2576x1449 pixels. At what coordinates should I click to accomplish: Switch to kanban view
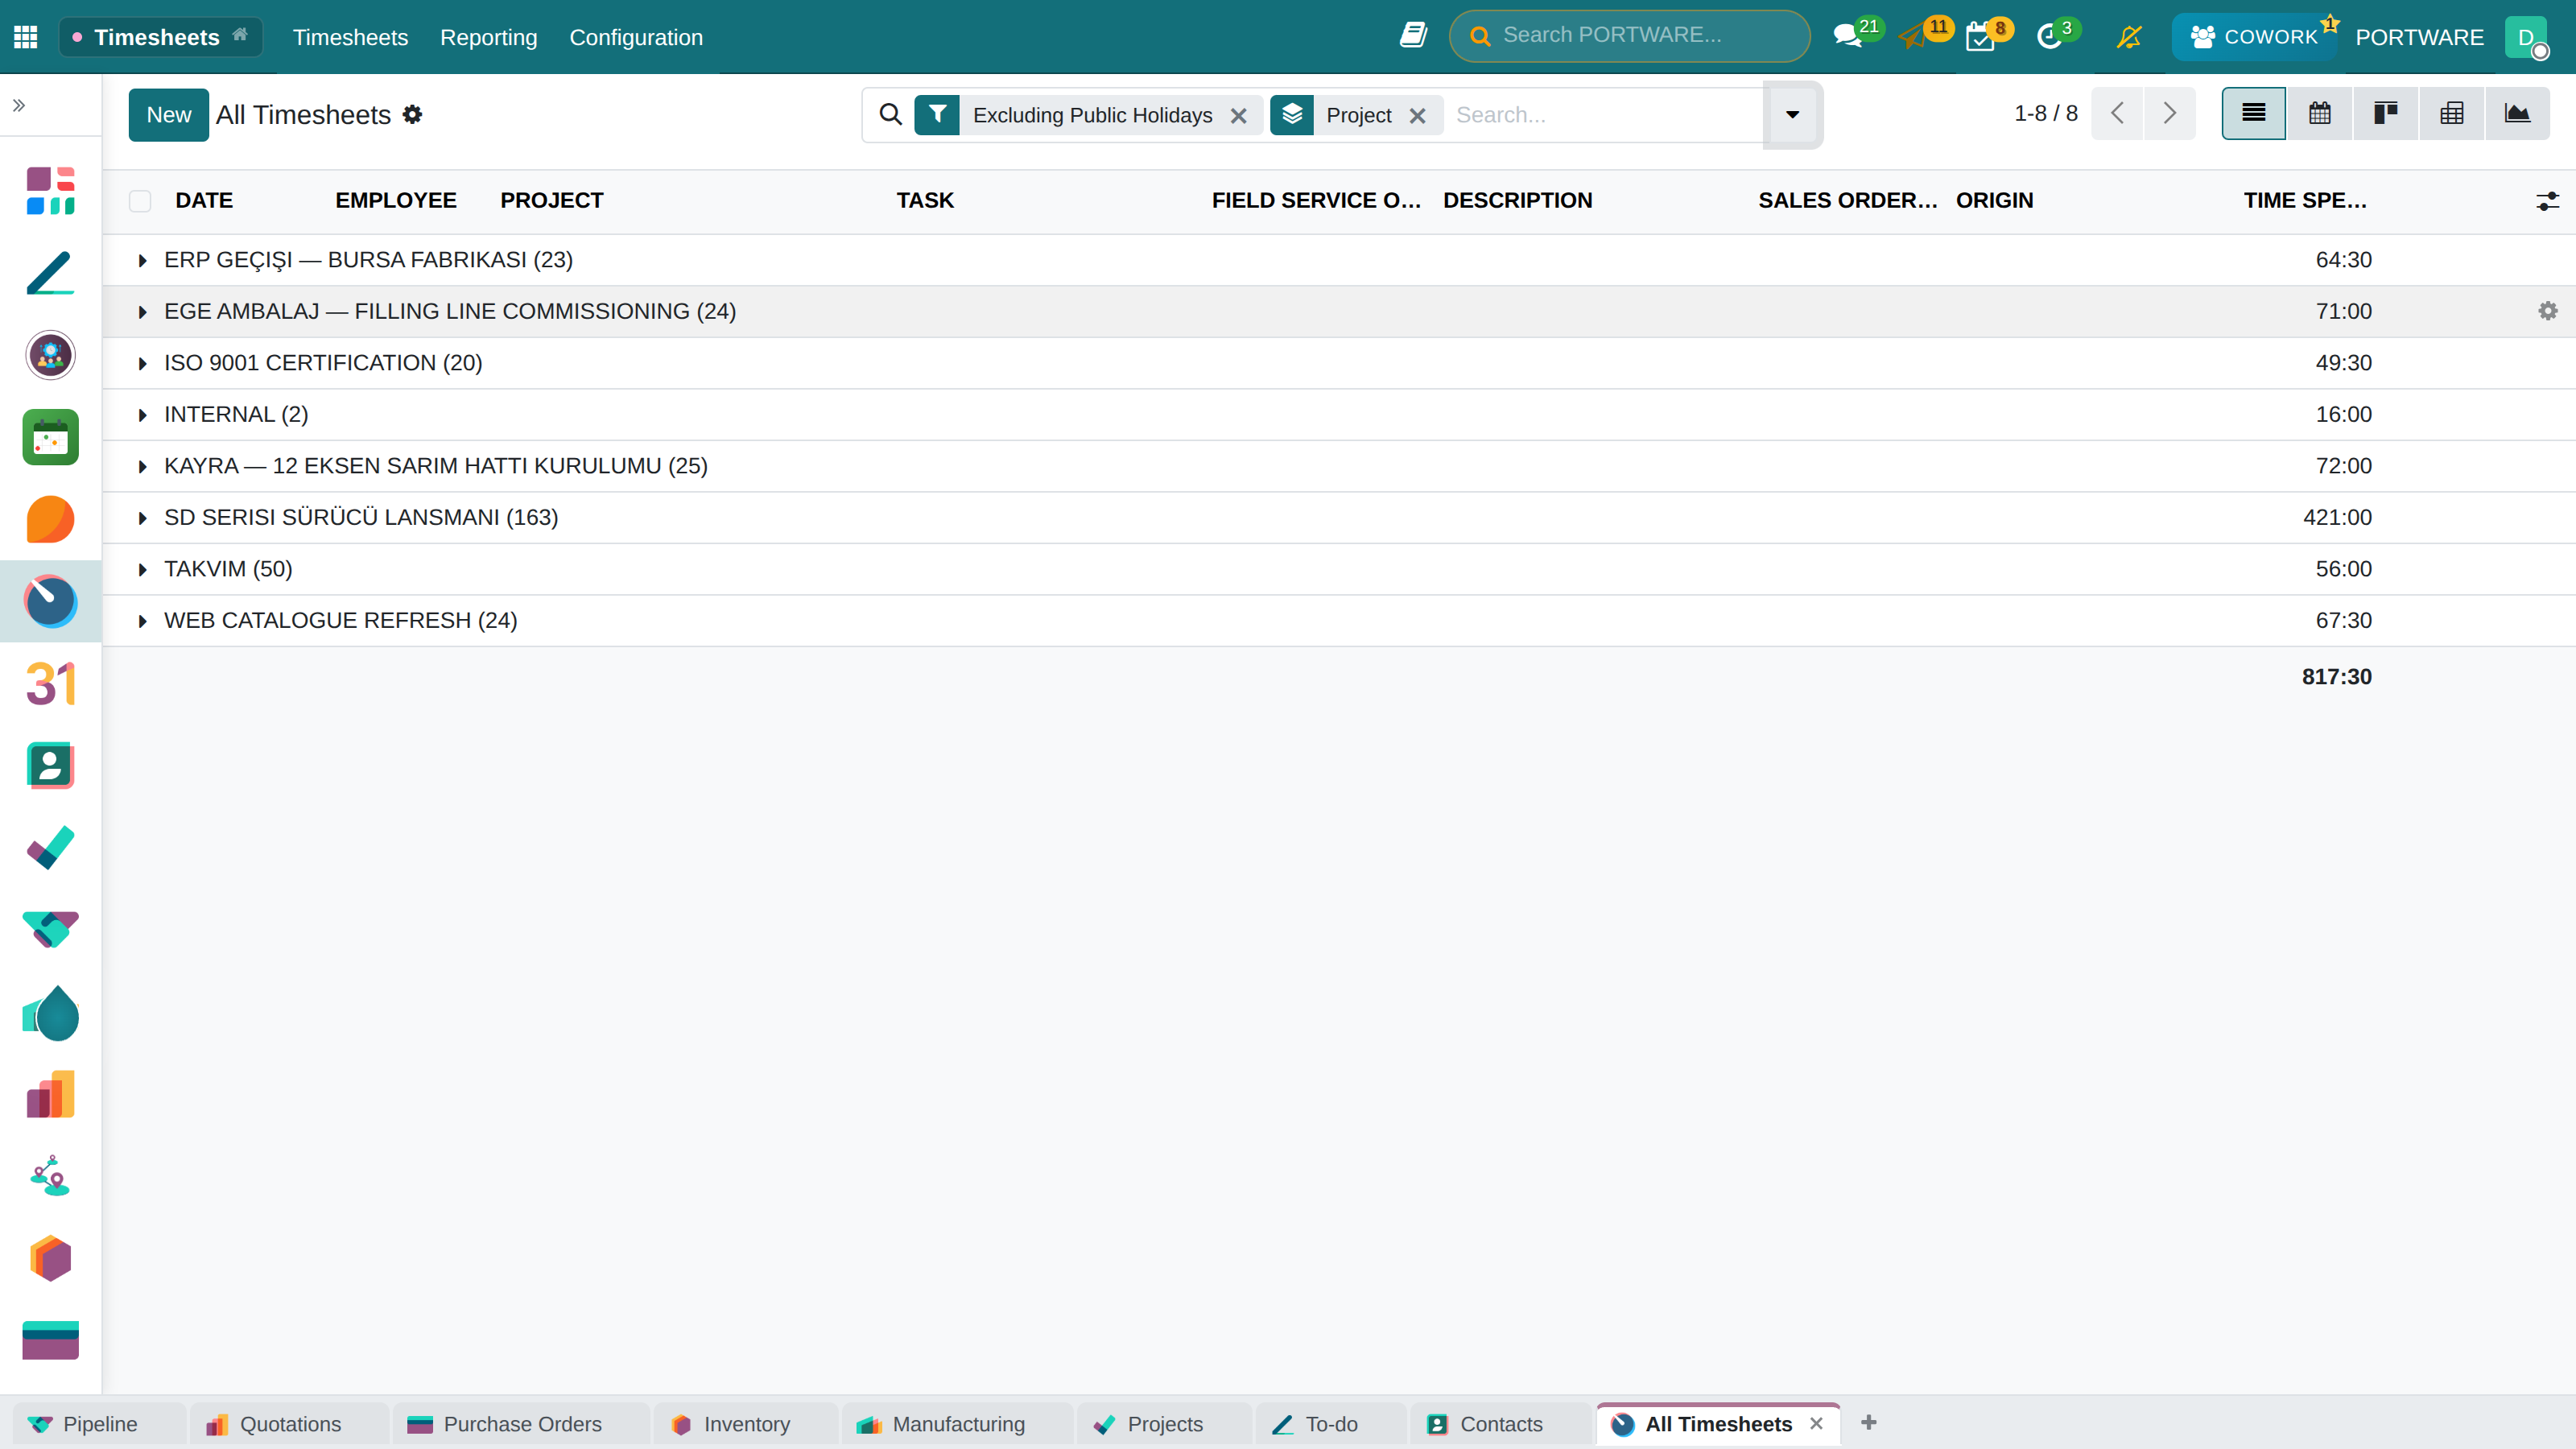coord(2386,114)
